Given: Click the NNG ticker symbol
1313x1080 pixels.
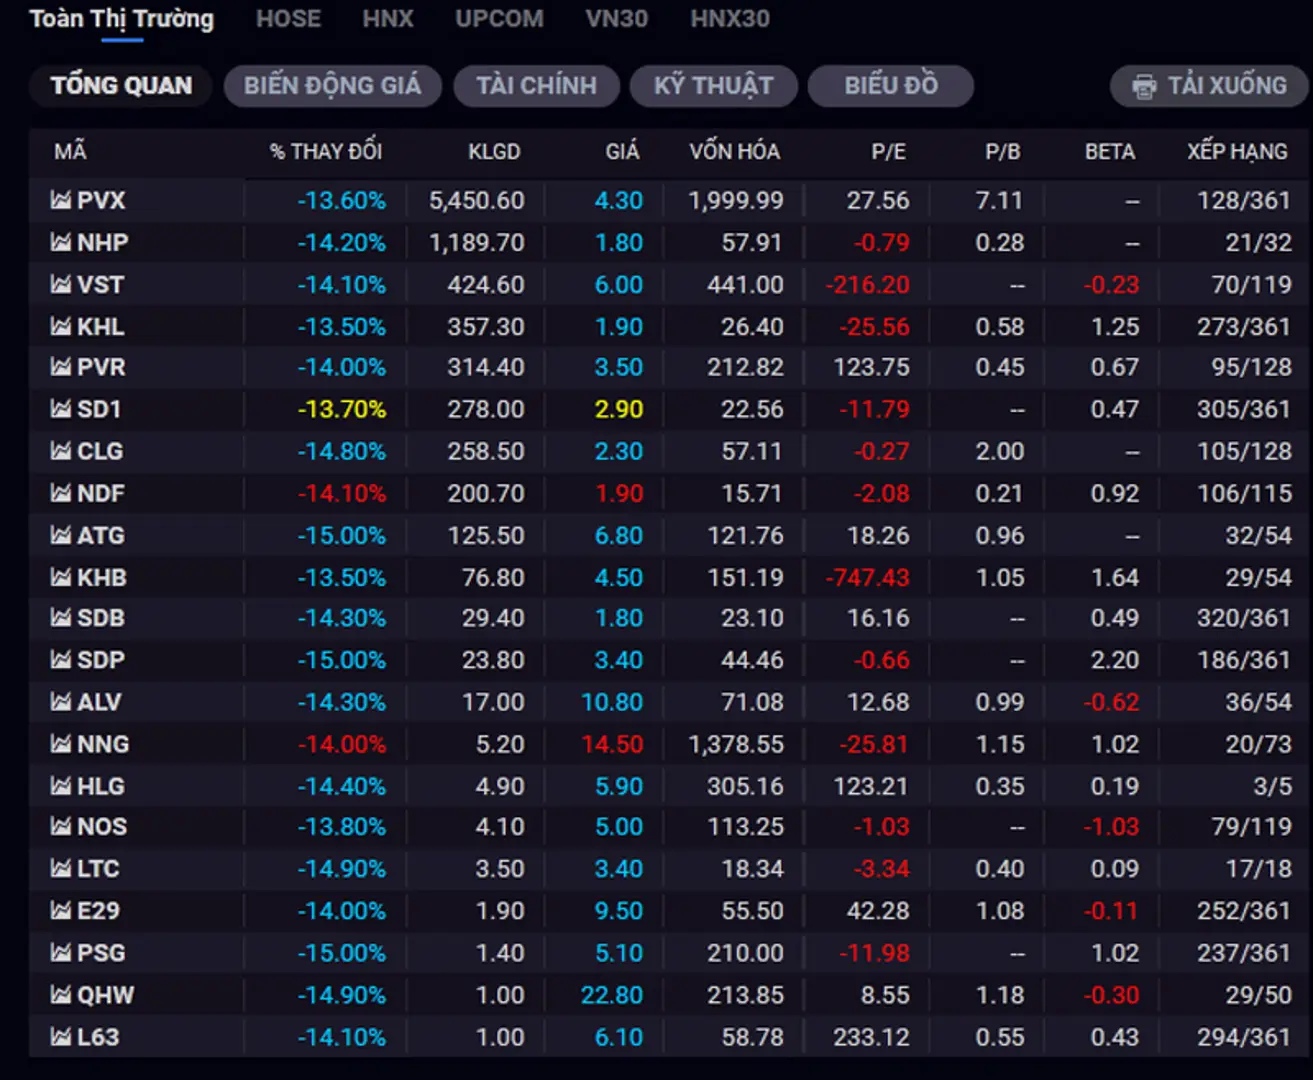Looking at the screenshot, I should pos(103,744).
